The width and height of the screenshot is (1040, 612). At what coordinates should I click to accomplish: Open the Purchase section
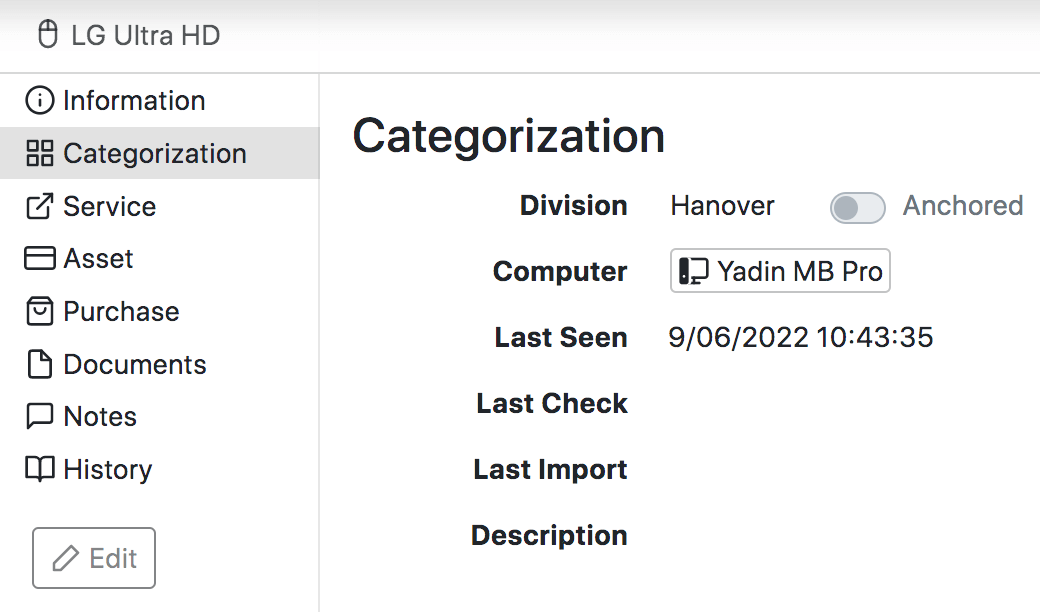click(x=120, y=311)
